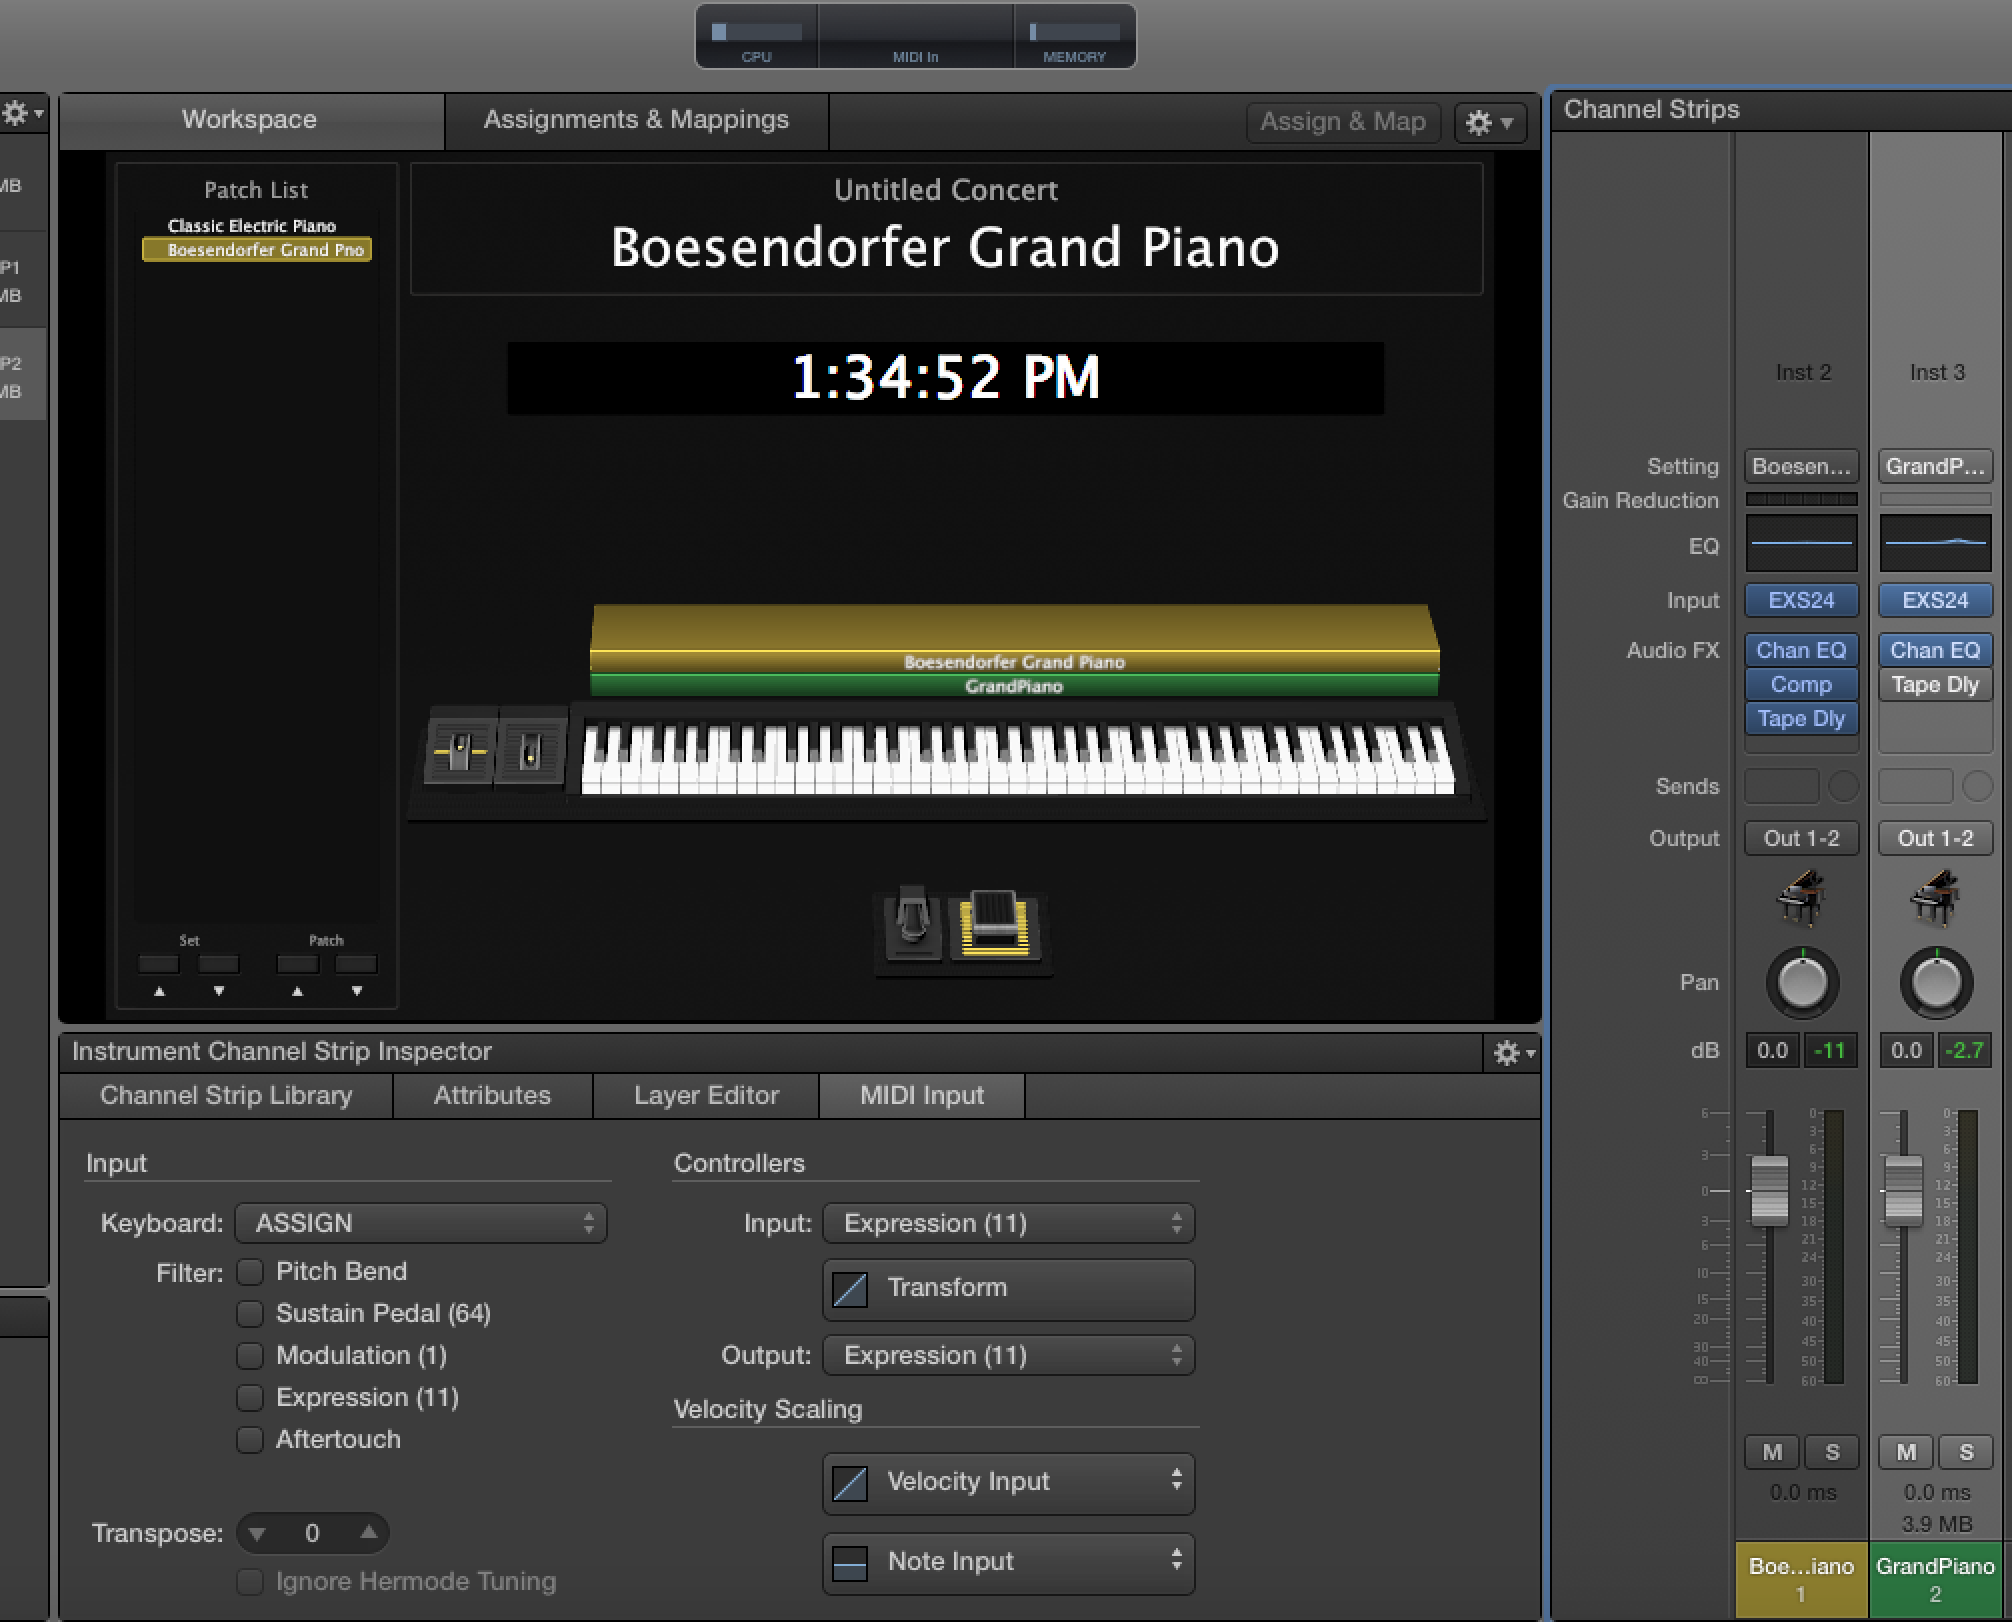
Task: Open the Keyboard ASSIGN dropdown
Action: [421, 1223]
